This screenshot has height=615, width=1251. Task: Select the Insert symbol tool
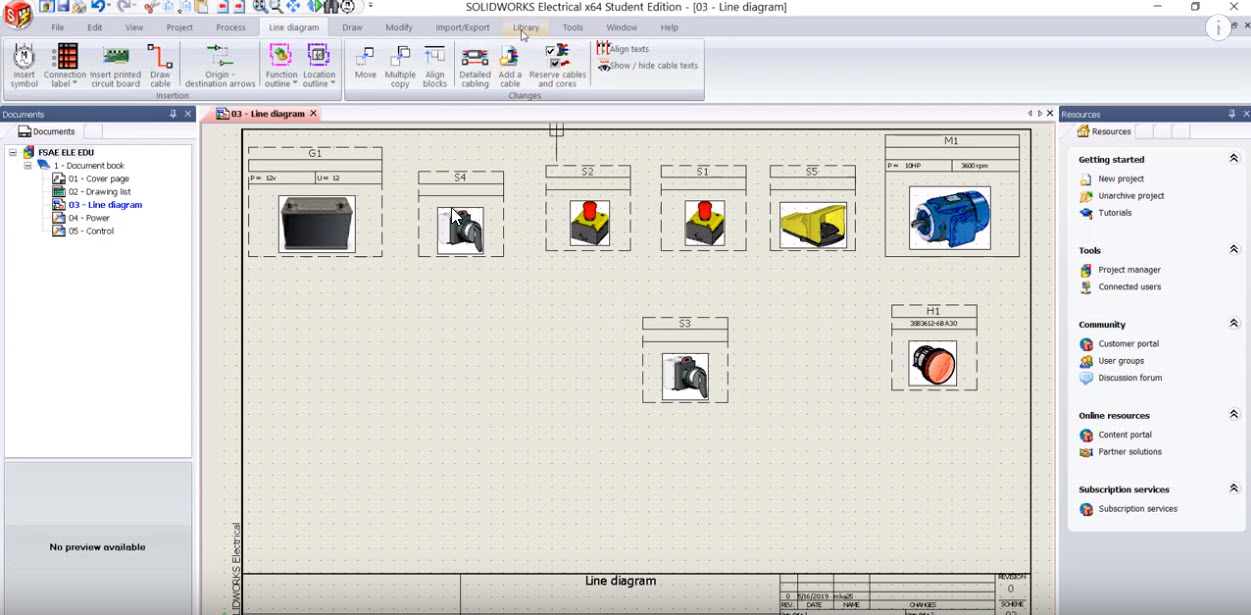pos(23,66)
